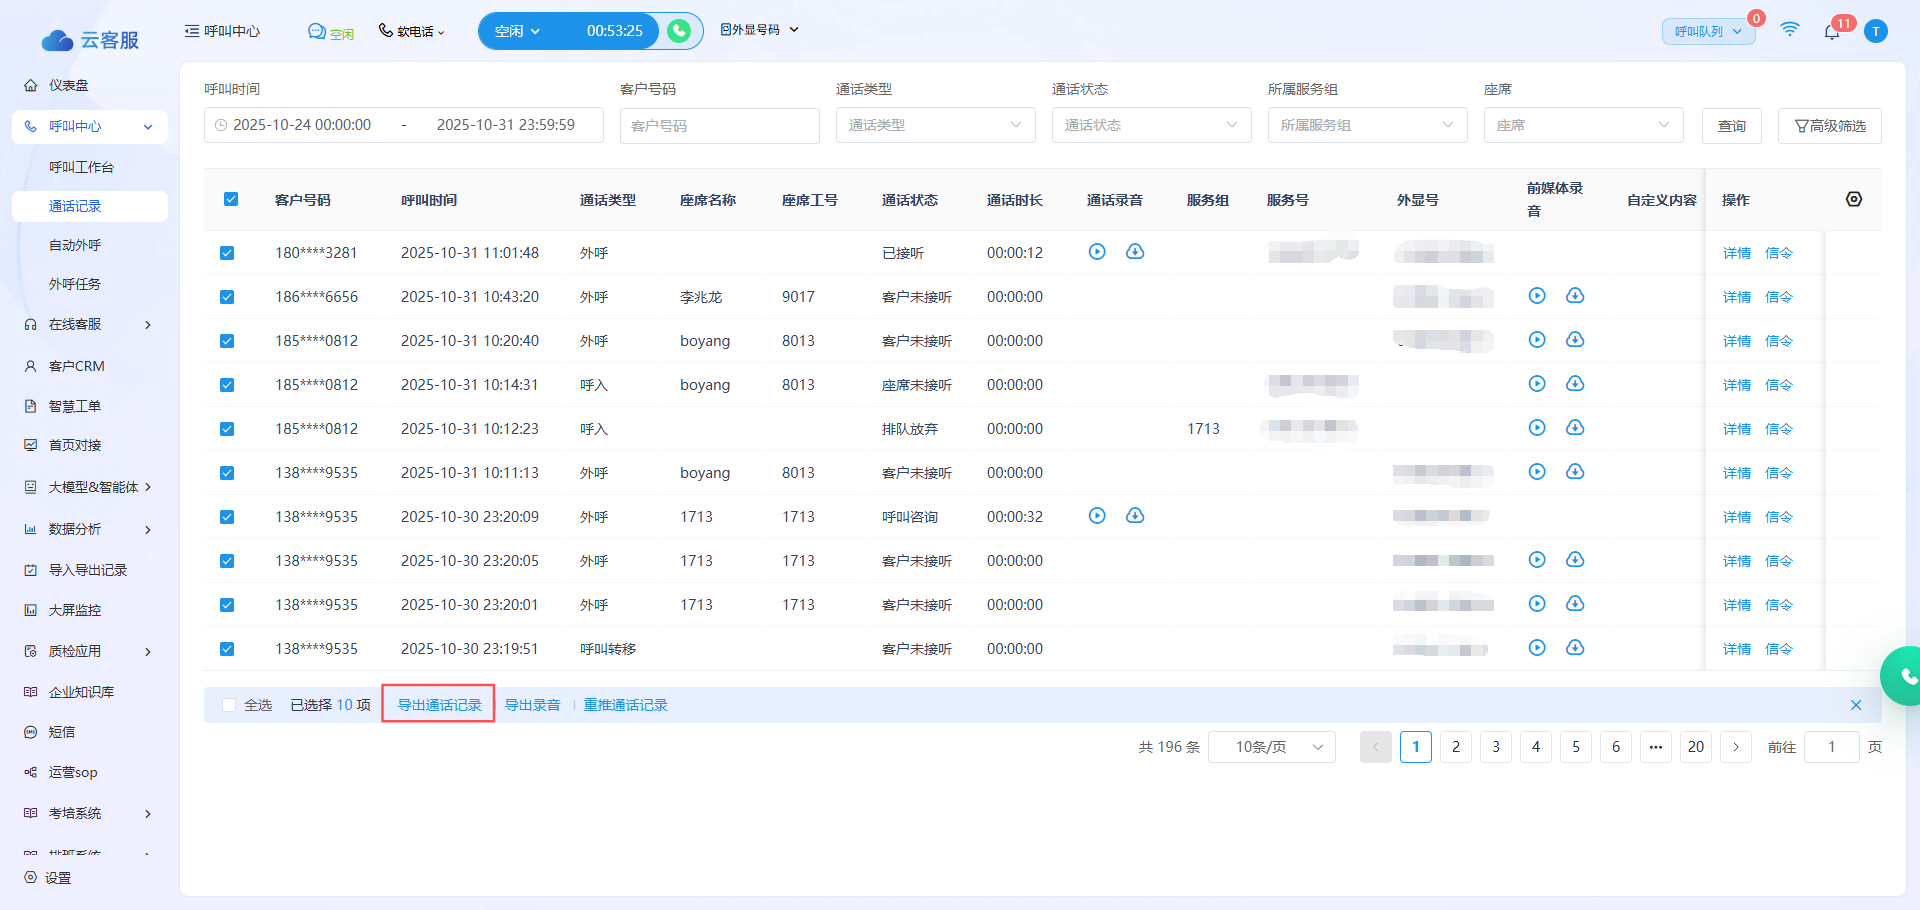Open 仪表盘 from the sidebar
This screenshot has height=910, width=1920.
coord(68,85)
